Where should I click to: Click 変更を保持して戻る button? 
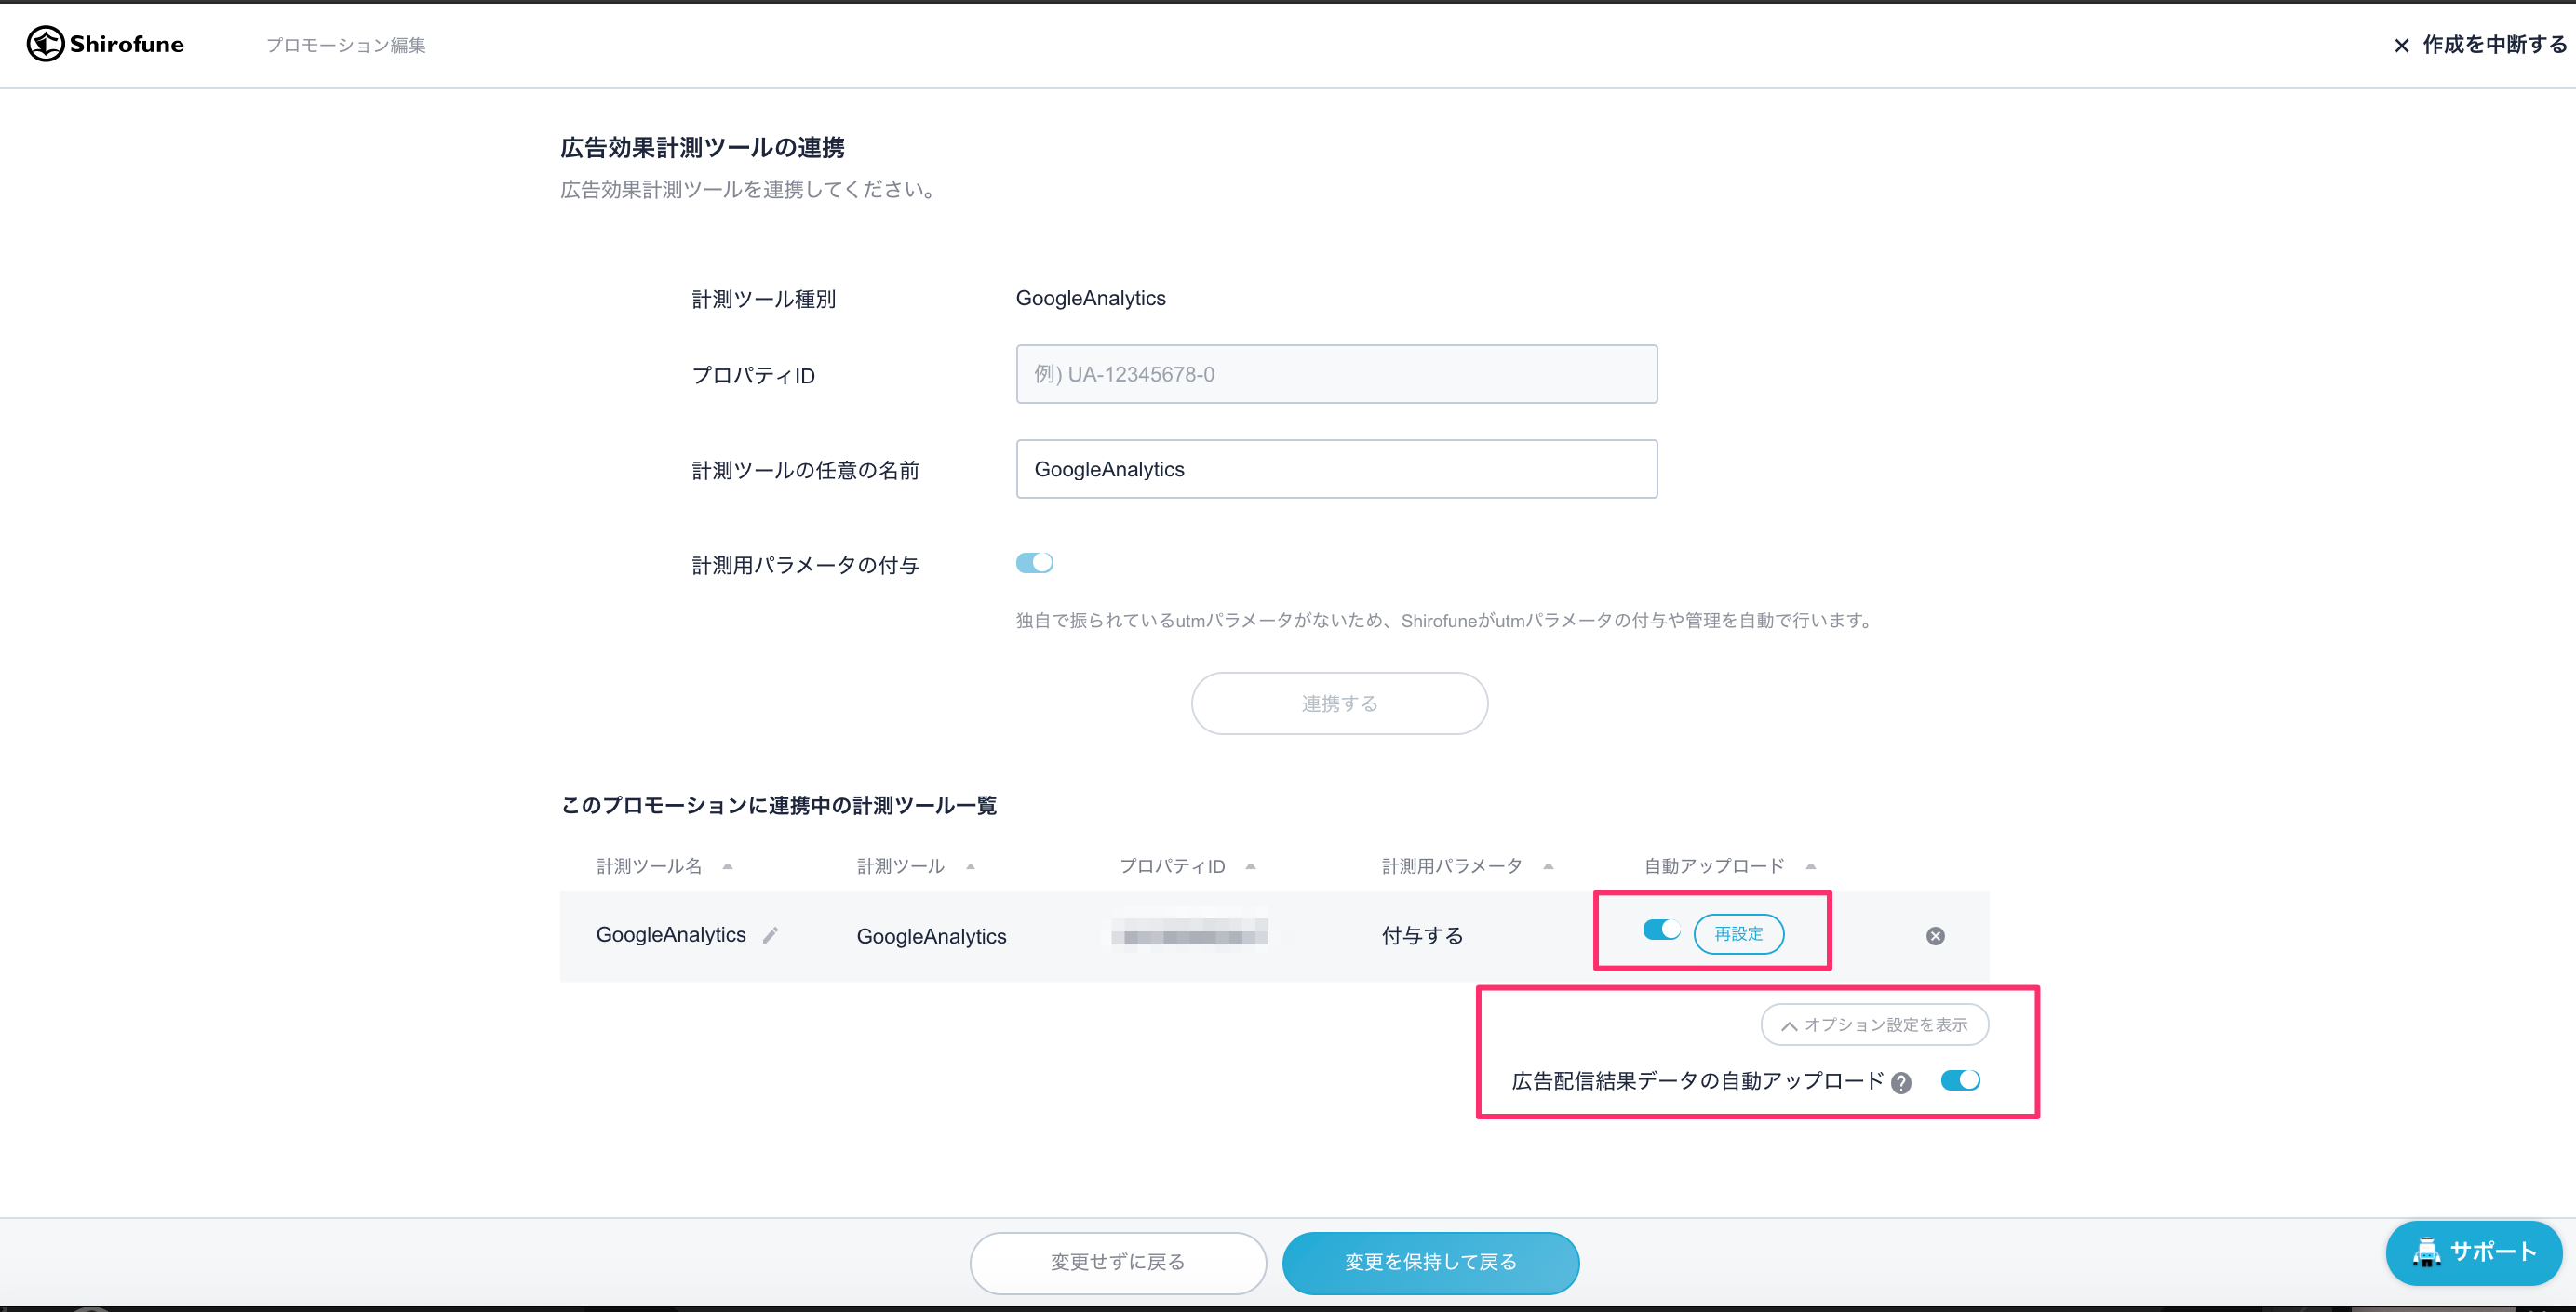click(1431, 1262)
